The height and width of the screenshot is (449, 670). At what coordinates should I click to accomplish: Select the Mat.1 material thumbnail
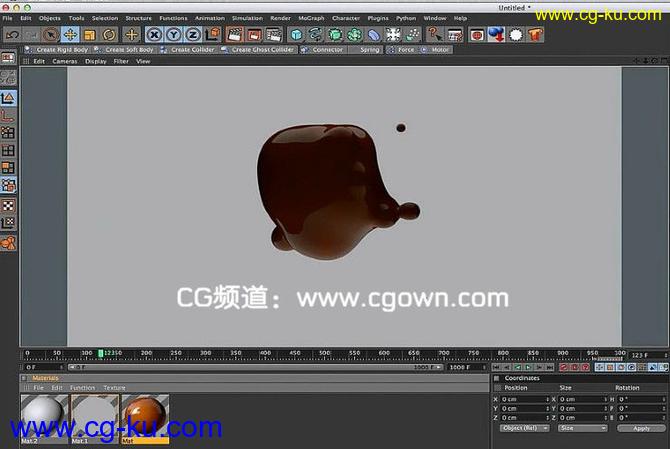click(x=95, y=419)
